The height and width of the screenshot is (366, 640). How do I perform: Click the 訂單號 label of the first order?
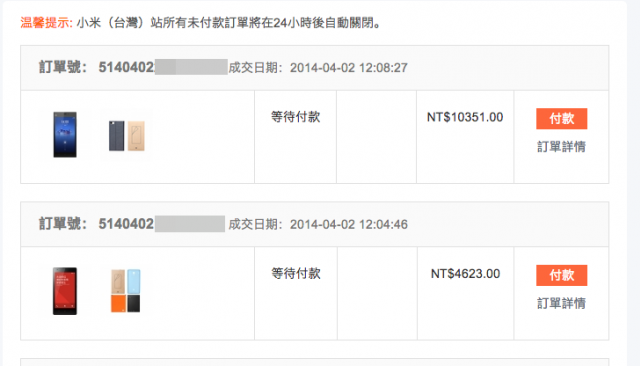click(x=63, y=67)
